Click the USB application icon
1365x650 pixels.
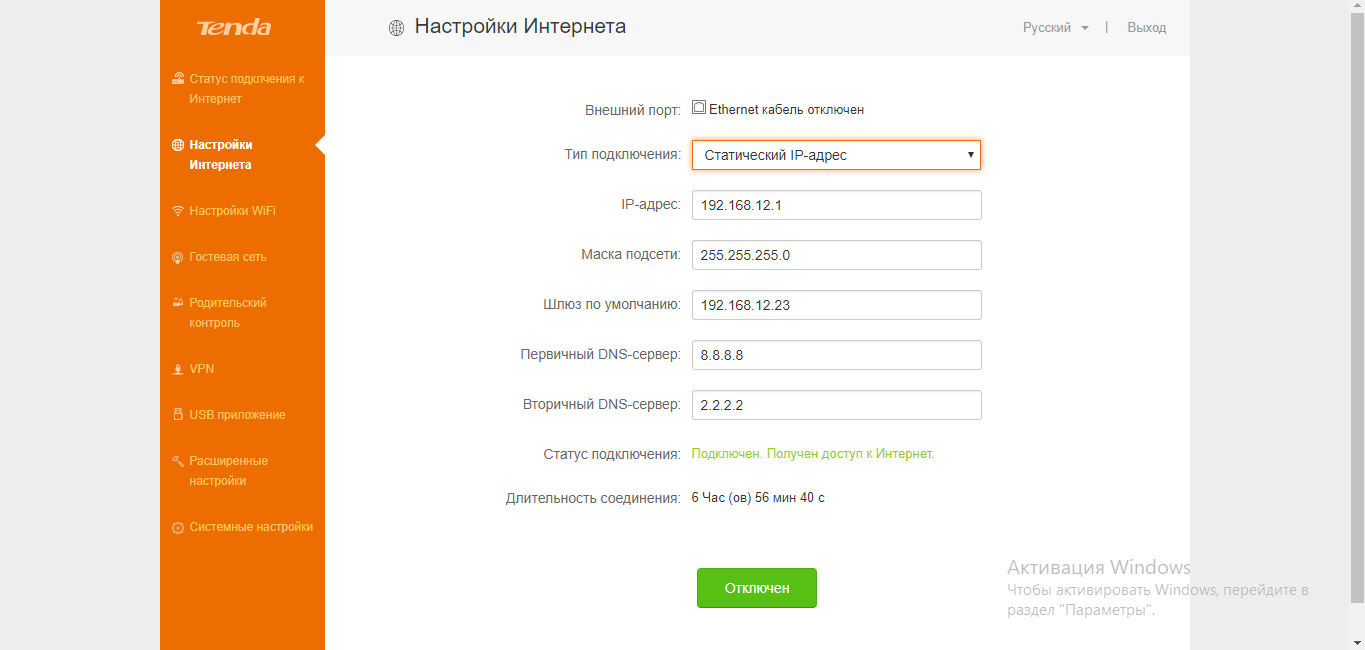point(178,414)
